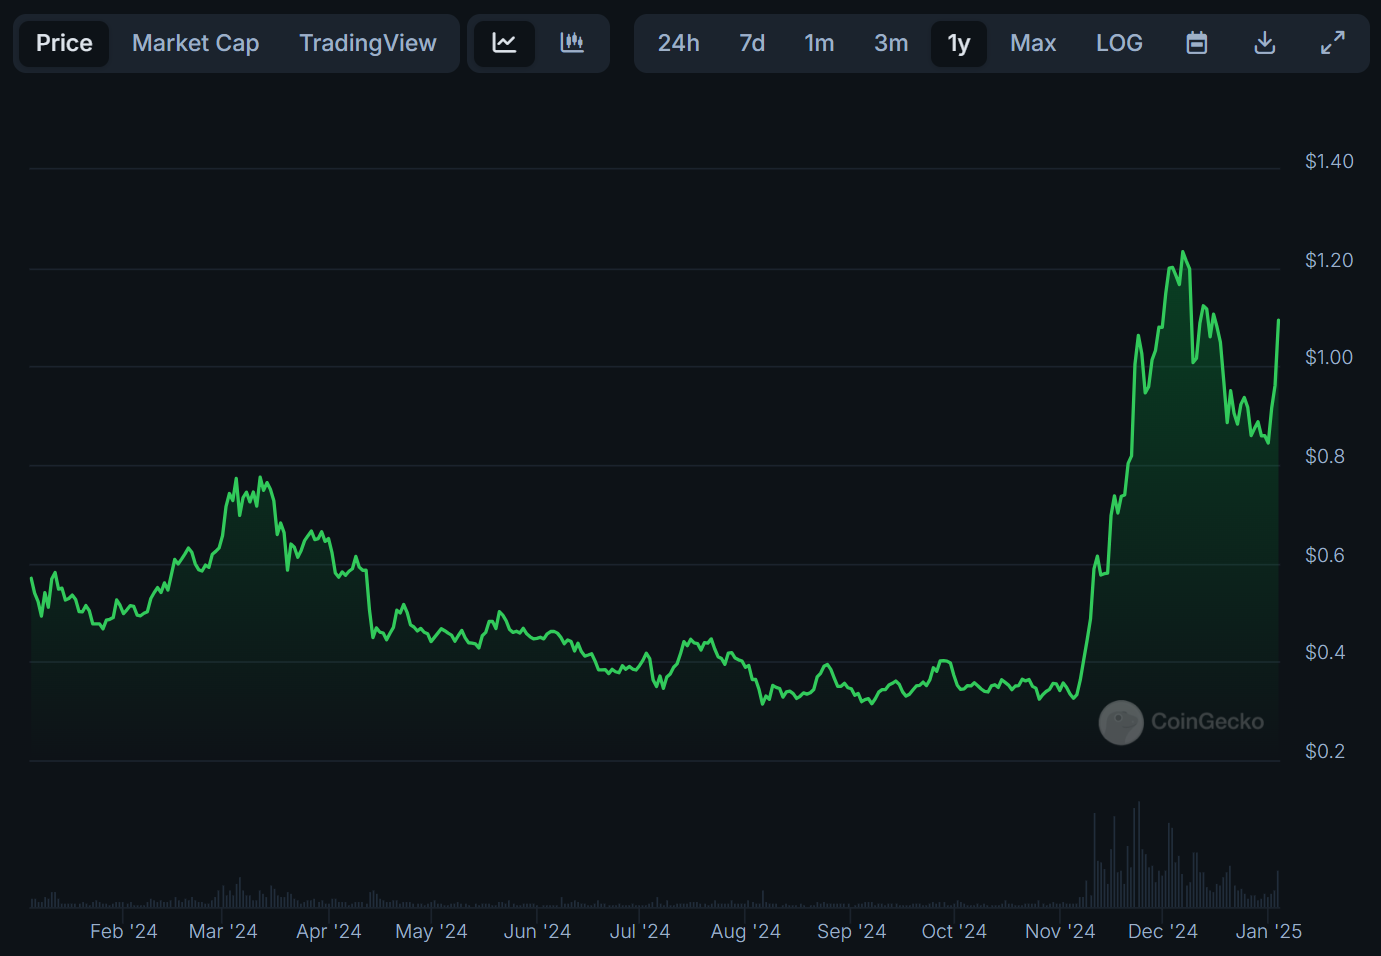The height and width of the screenshot is (956, 1381).
Task: Set time range to 24h
Action: click(679, 43)
